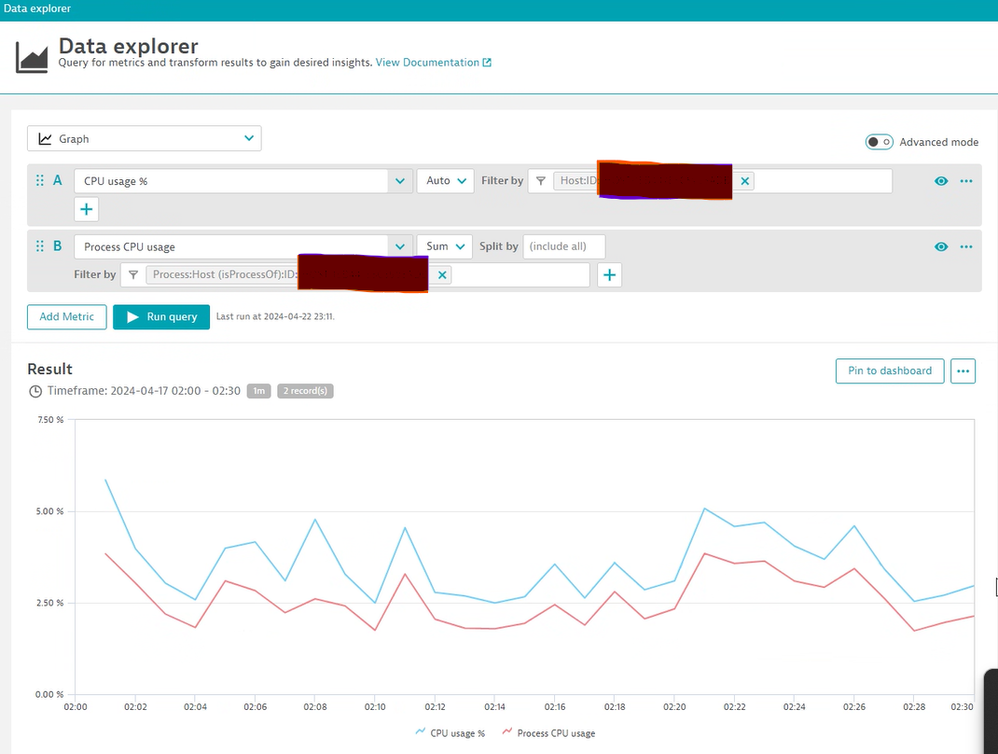This screenshot has width=998, height=754.
Task: Click the Run query button
Action: (161, 317)
